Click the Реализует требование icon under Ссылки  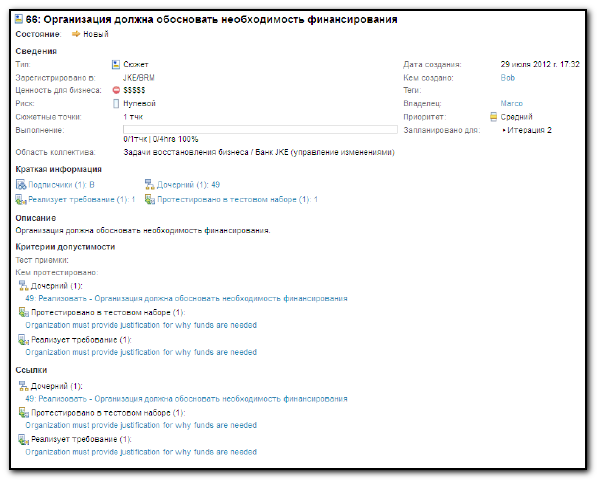point(24,440)
